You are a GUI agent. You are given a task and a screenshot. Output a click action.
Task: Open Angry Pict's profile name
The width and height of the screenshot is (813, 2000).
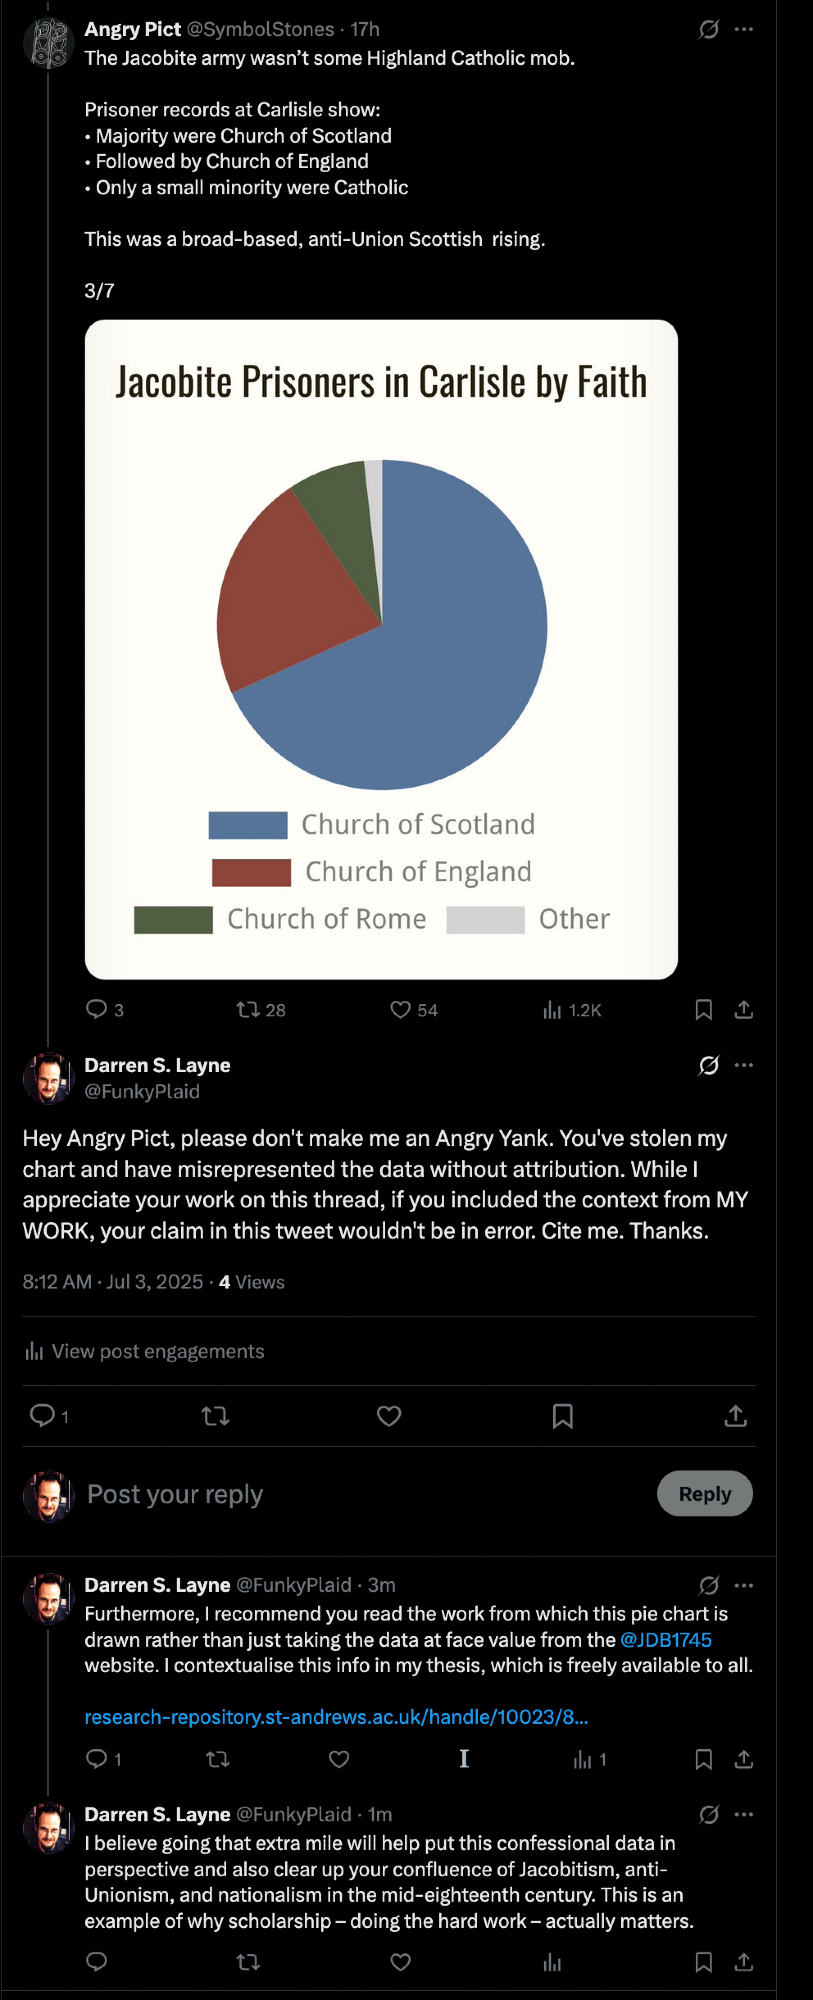point(132,29)
